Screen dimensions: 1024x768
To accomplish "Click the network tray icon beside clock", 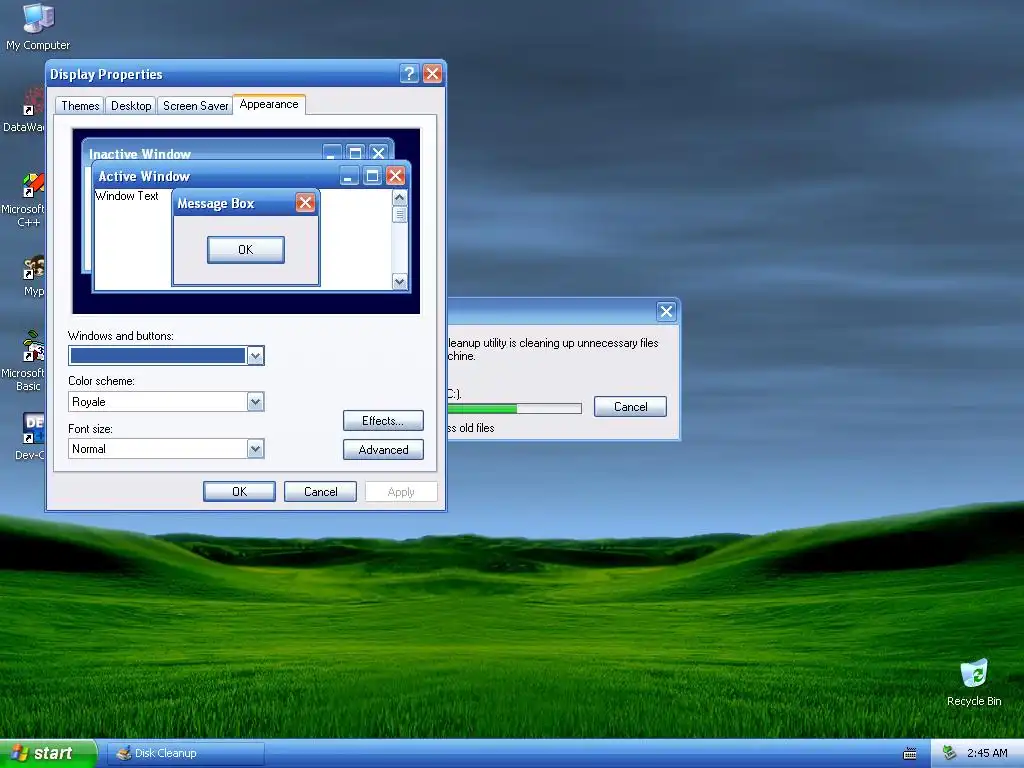I will [x=950, y=753].
